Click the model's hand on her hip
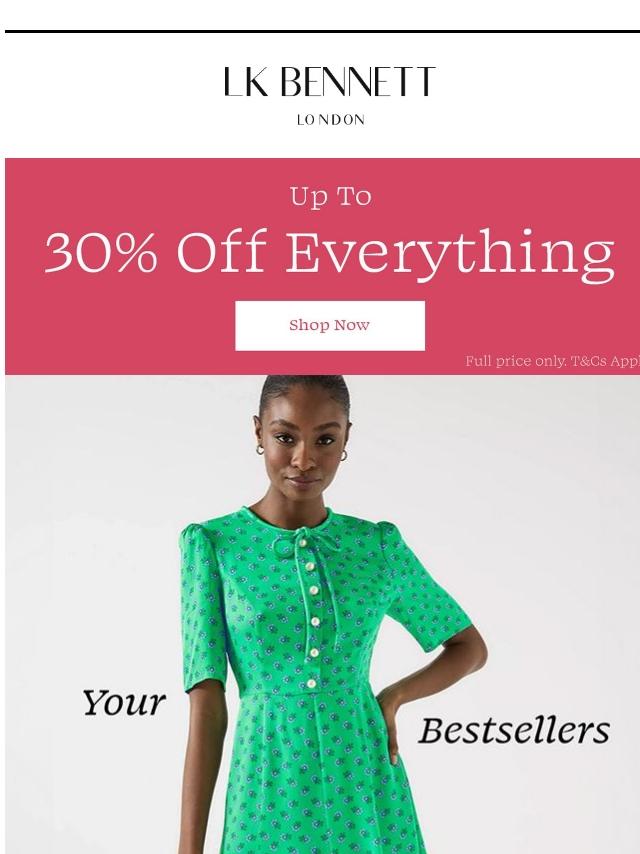640x854 pixels. (389, 724)
